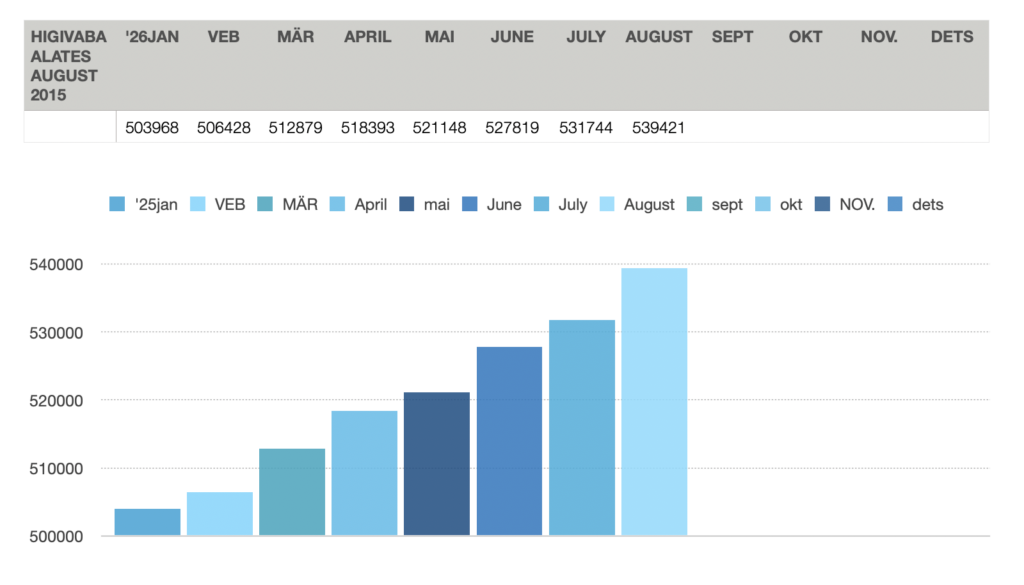1024x585 pixels.
Task: Click the MÄR legend color square
Action: [265, 204]
